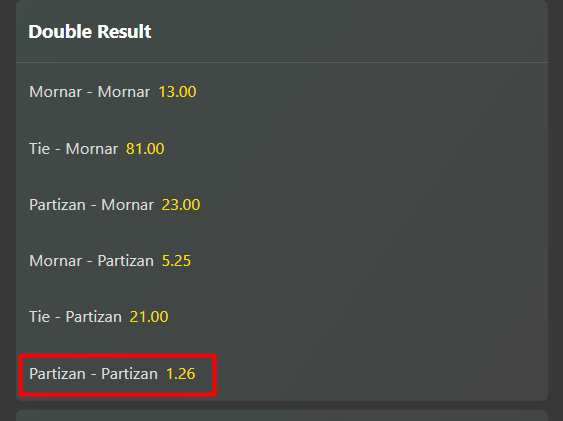This screenshot has width=563, height=421.
Task: Click the word Tie in Tie - Mornar
Action: pyautogui.click(x=39, y=149)
